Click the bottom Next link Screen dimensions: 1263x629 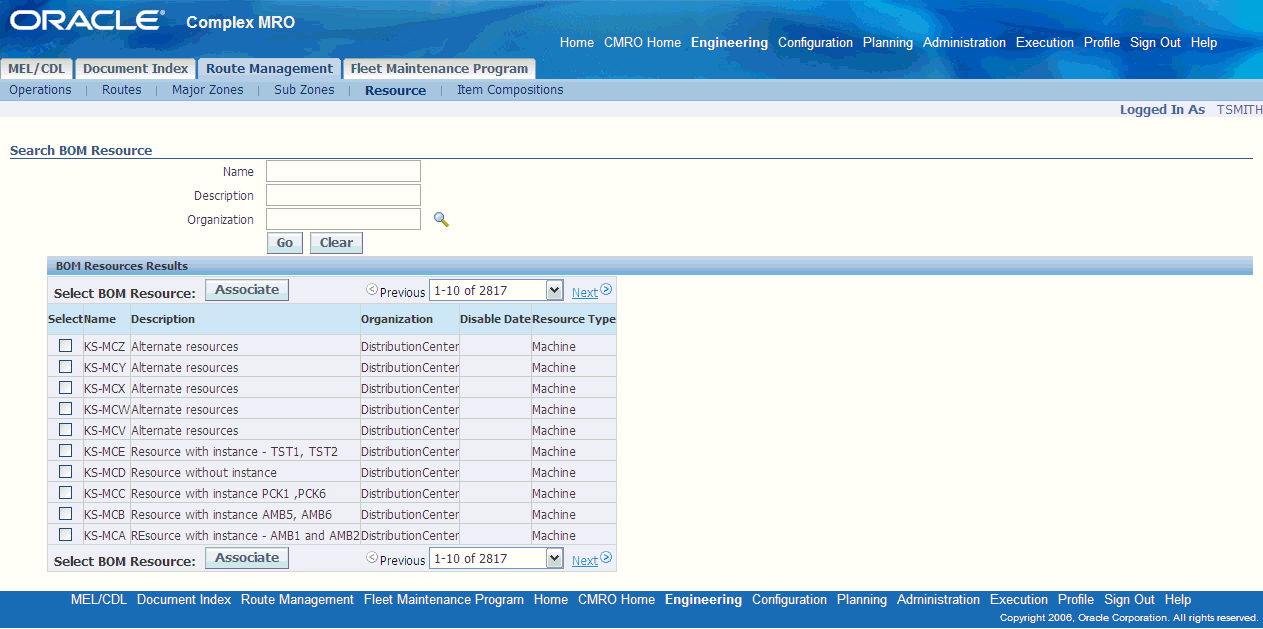585,560
